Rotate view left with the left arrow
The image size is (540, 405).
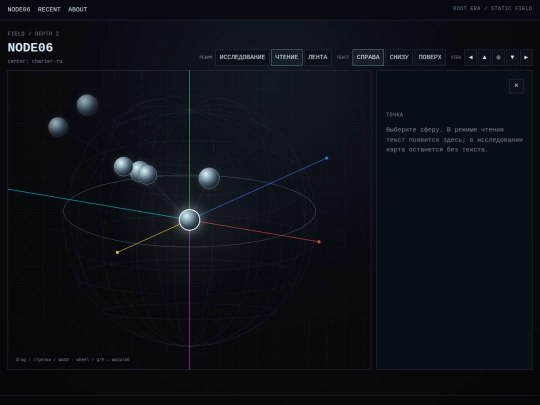(x=470, y=58)
